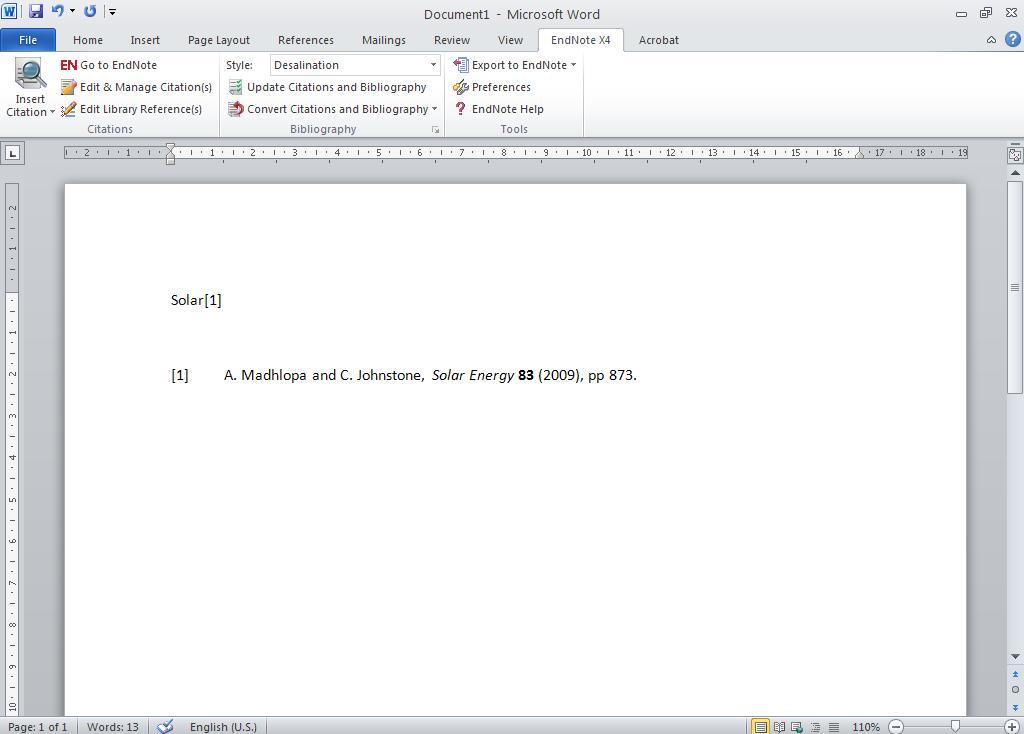Select Print Layout view

point(760,727)
